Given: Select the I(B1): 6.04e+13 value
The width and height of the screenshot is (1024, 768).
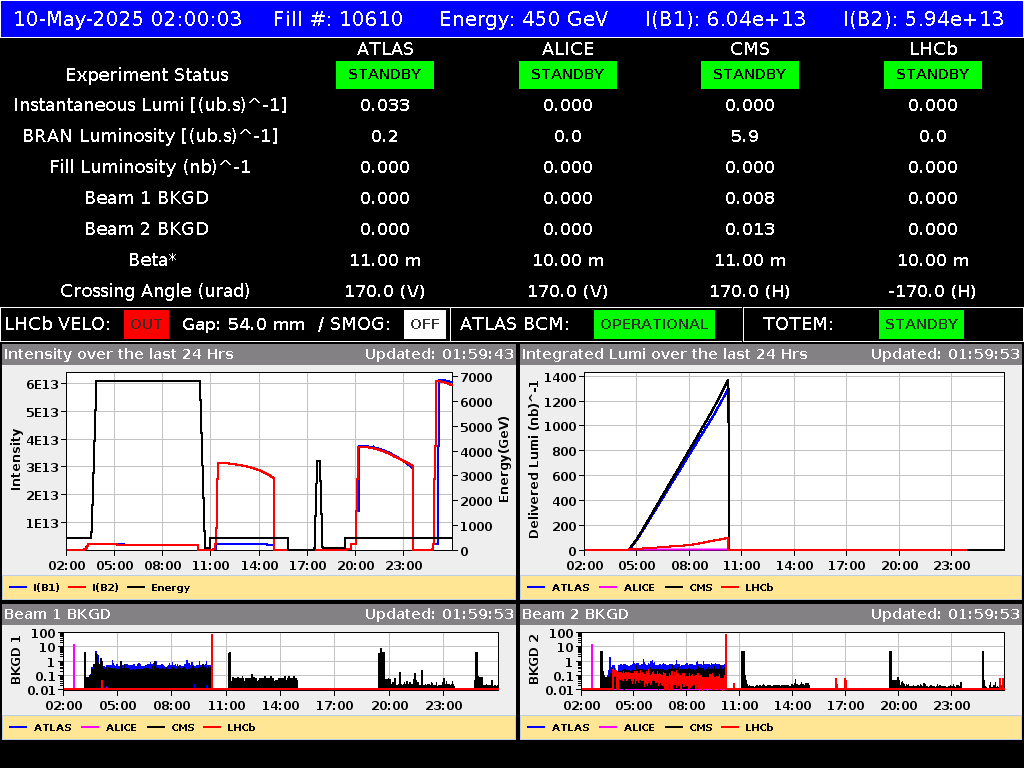Looking at the screenshot, I should (x=726, y=19).
